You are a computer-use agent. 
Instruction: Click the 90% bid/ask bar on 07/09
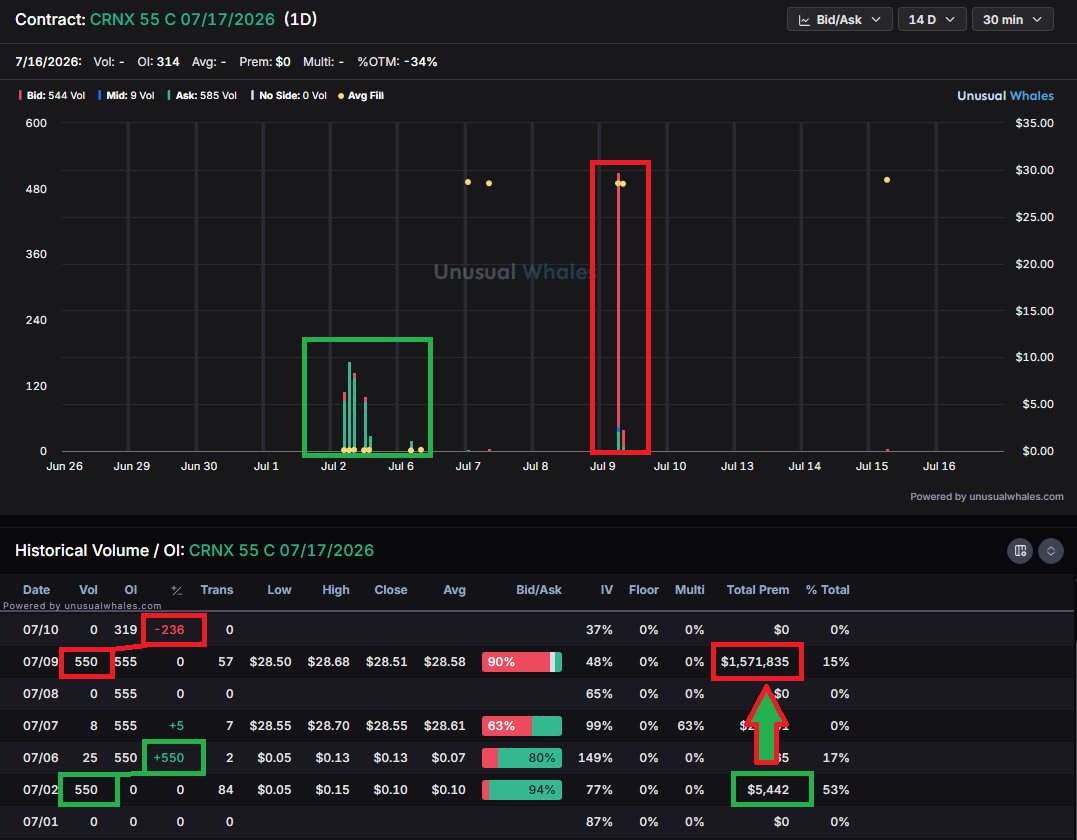pyautogui.click(x=522, y=662)
